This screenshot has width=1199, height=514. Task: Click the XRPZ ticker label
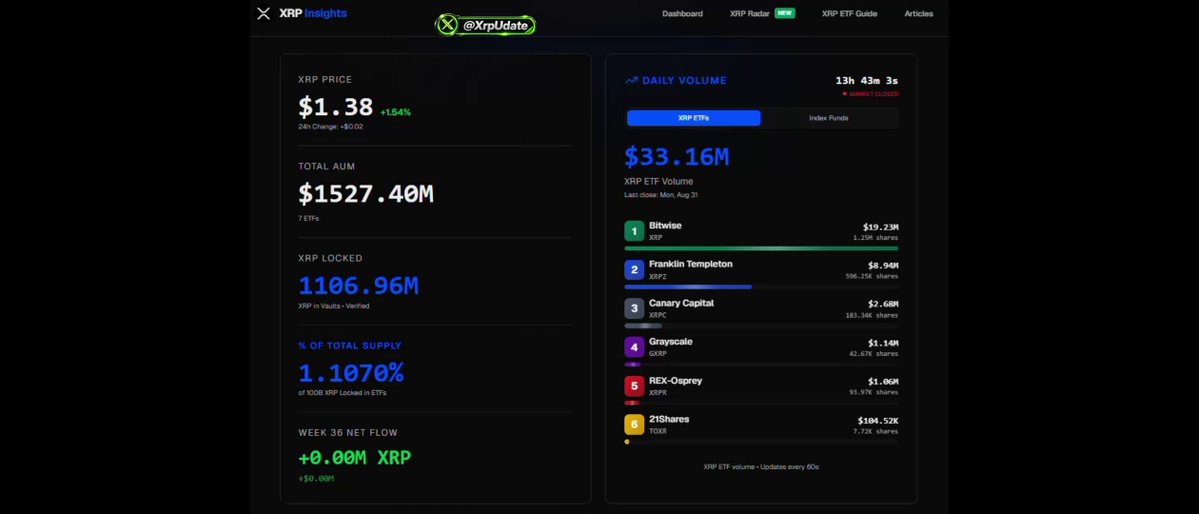pos(658,276)
